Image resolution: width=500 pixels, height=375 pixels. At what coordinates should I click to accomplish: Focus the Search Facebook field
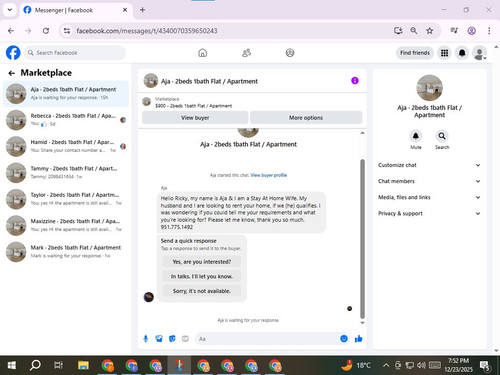[75, 53]
